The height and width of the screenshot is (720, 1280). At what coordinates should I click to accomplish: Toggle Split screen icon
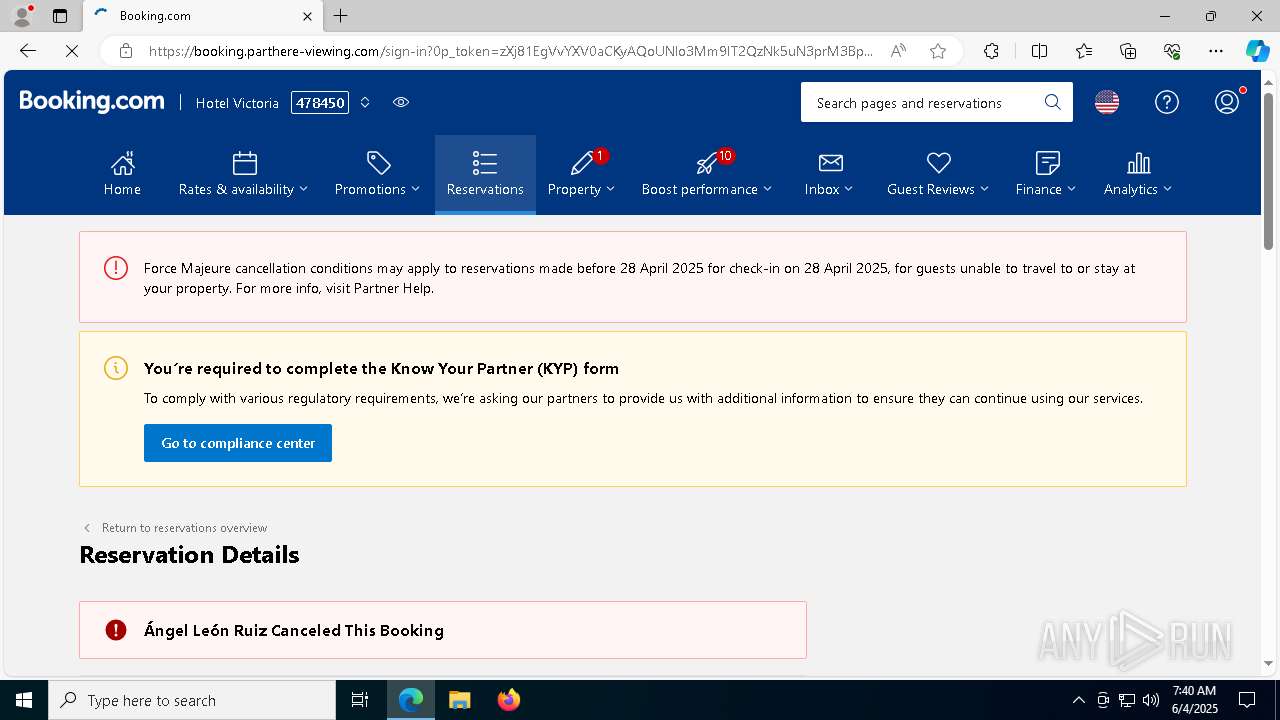1039,51
